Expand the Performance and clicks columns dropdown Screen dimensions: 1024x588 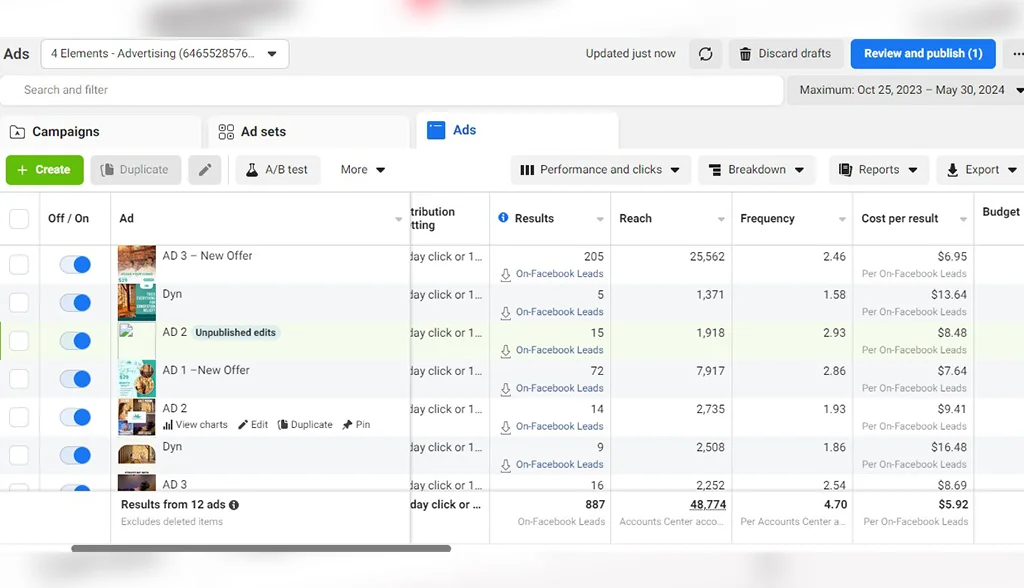pos(600,170)
